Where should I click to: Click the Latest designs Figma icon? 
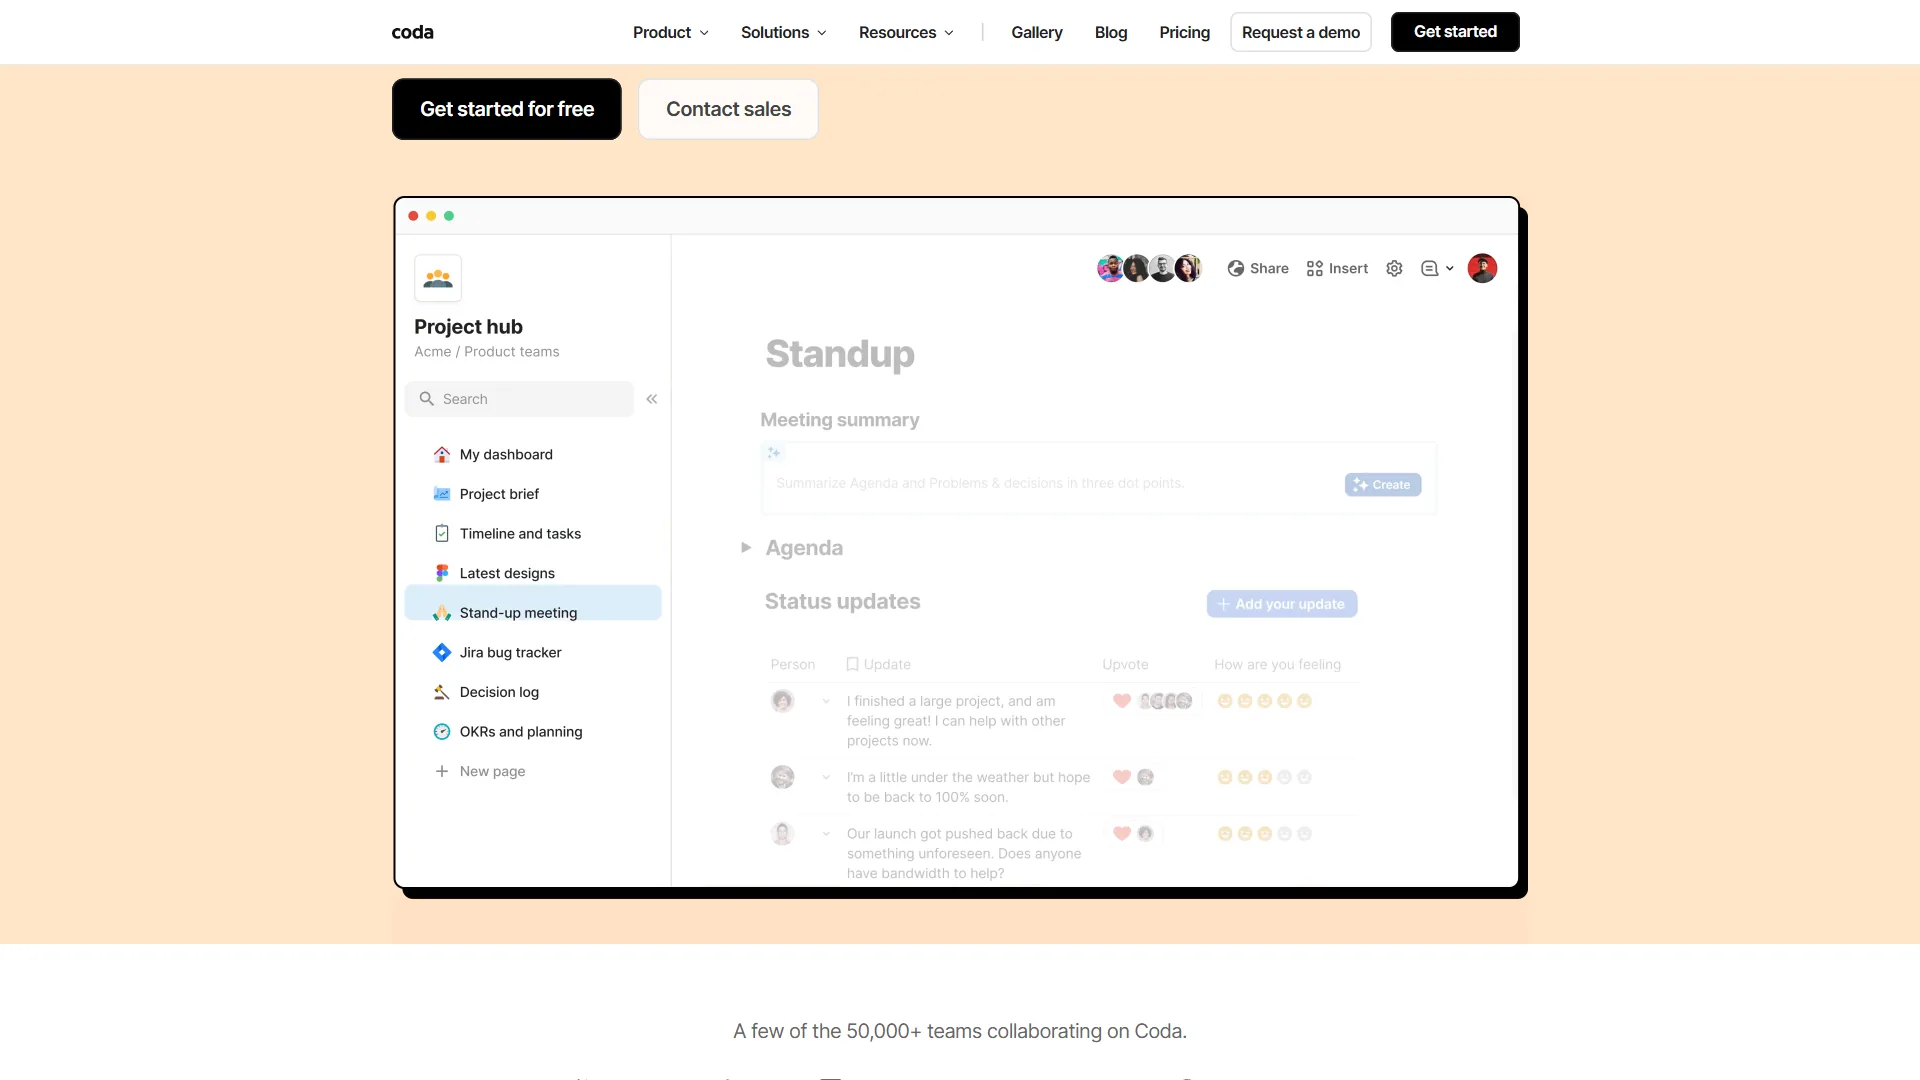442,573
